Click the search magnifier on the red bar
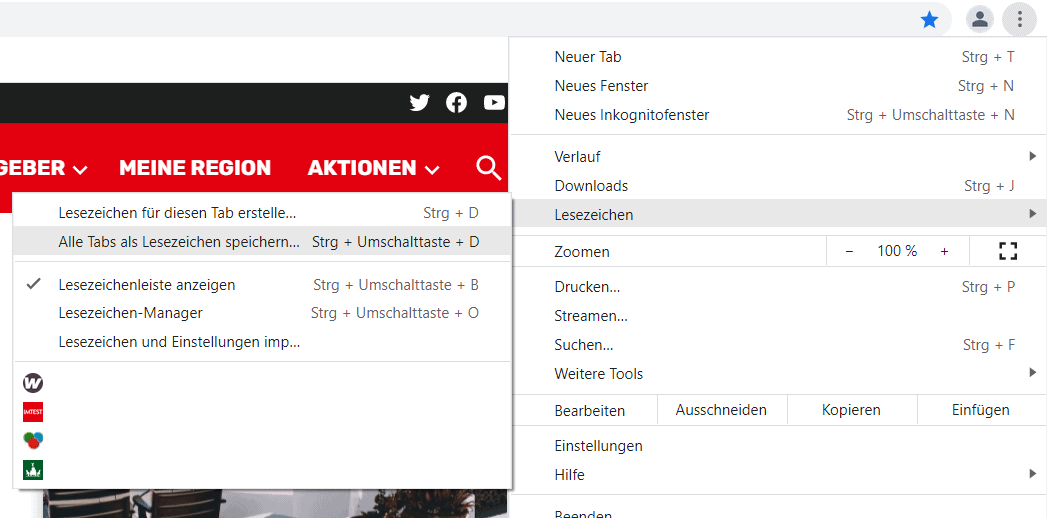 489,168
